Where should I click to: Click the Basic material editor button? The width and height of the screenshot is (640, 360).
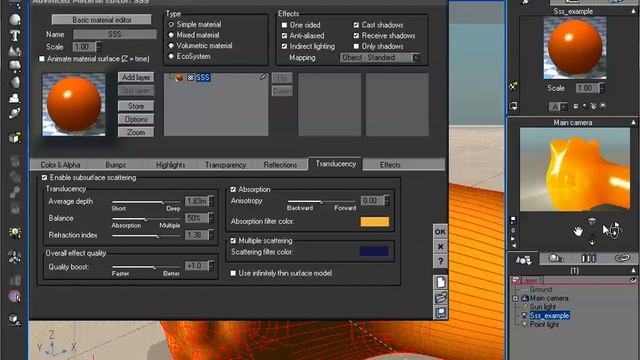point(102,20)
